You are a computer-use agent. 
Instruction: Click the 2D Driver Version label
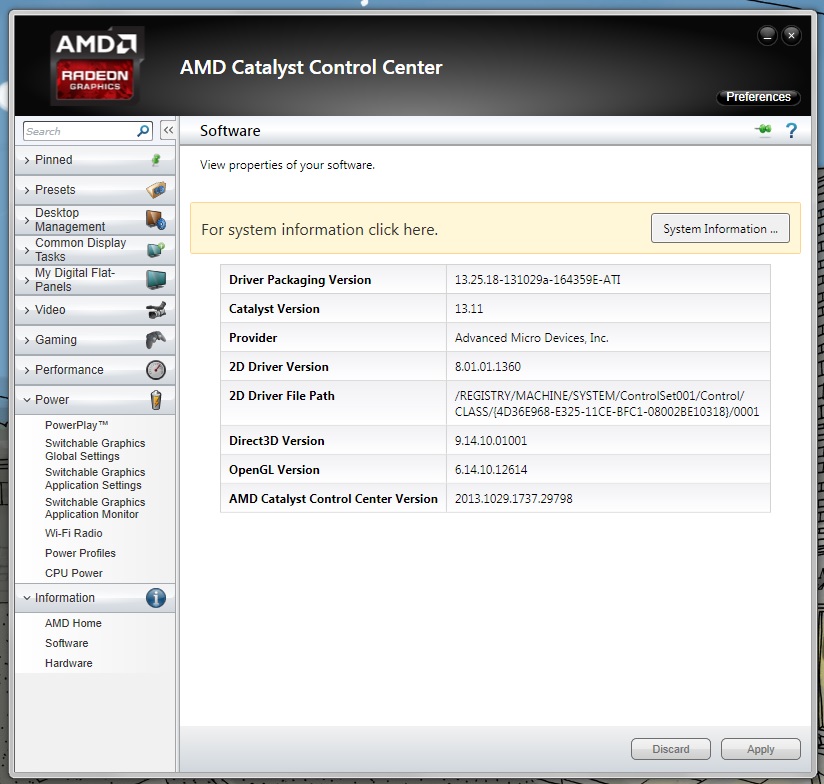point(279,367)
